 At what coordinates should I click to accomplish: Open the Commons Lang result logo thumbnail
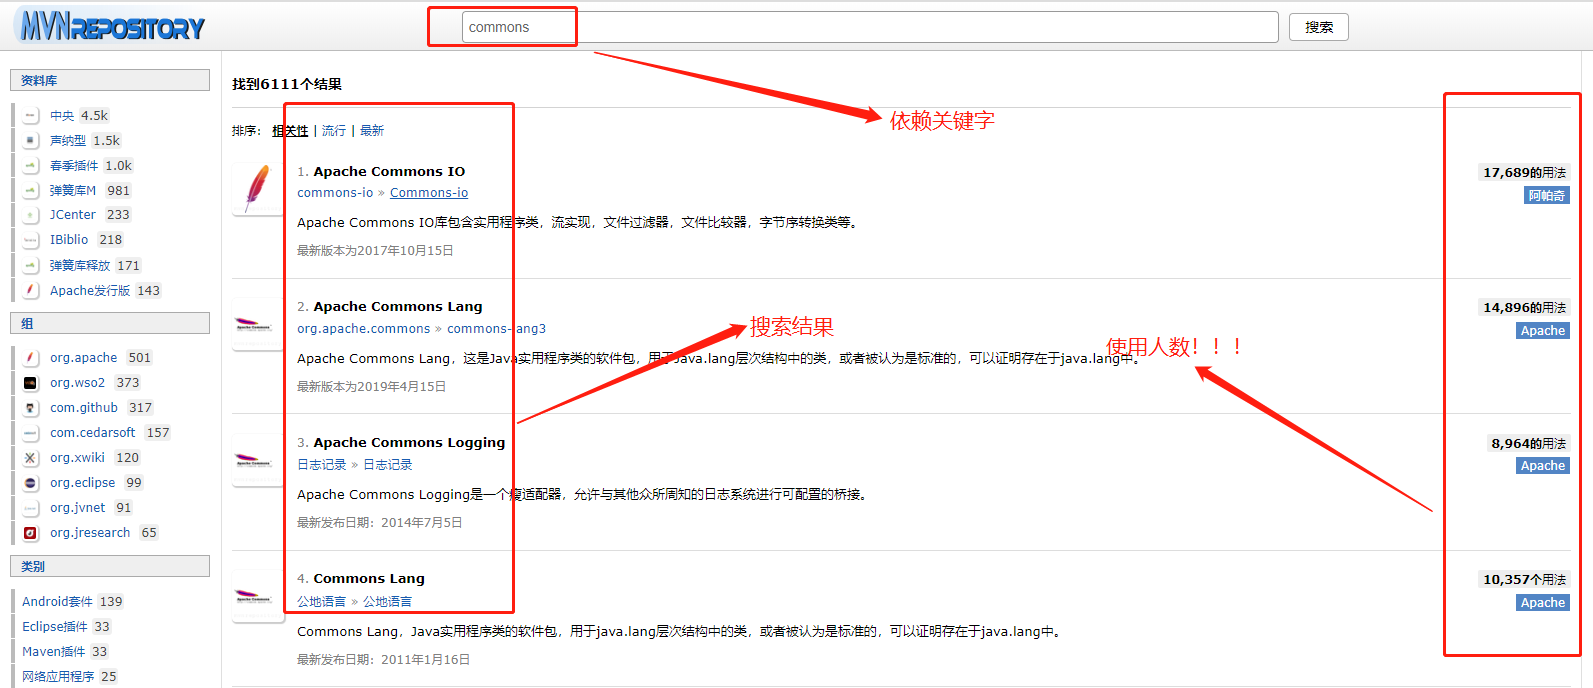(258, 596)
